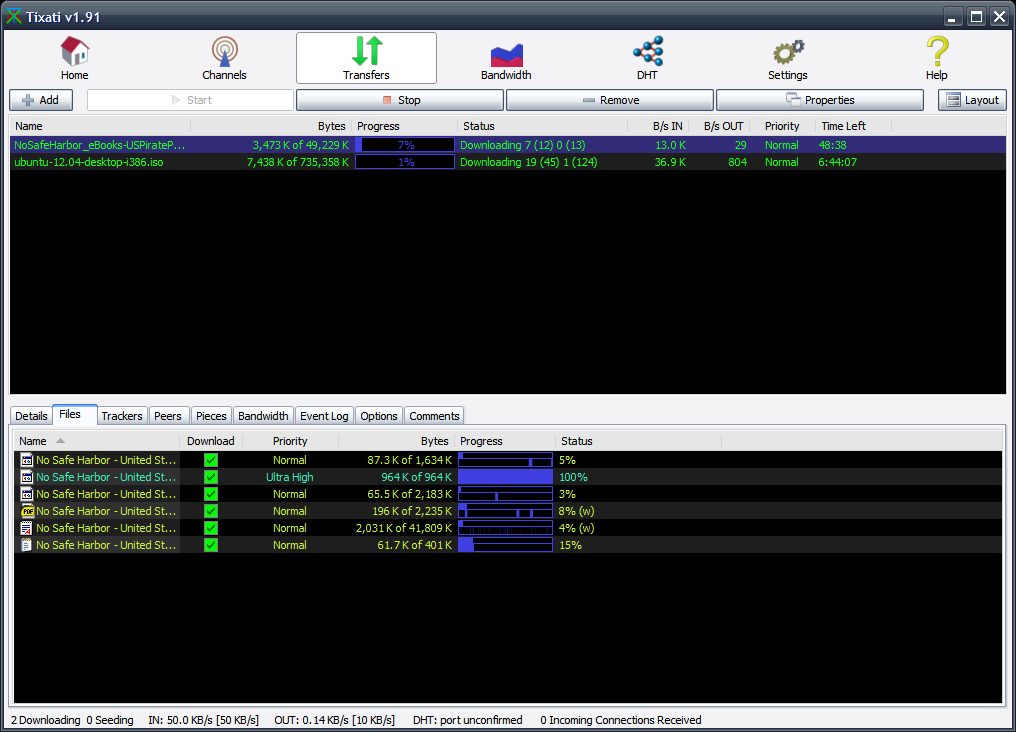Open the Layout options
The image size is (1016, 732).
pyautogui.click(x=973, y=100)
